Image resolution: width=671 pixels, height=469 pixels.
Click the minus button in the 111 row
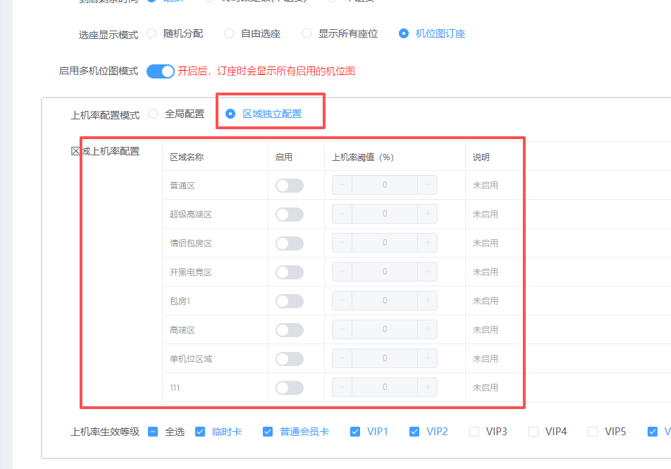342,387
